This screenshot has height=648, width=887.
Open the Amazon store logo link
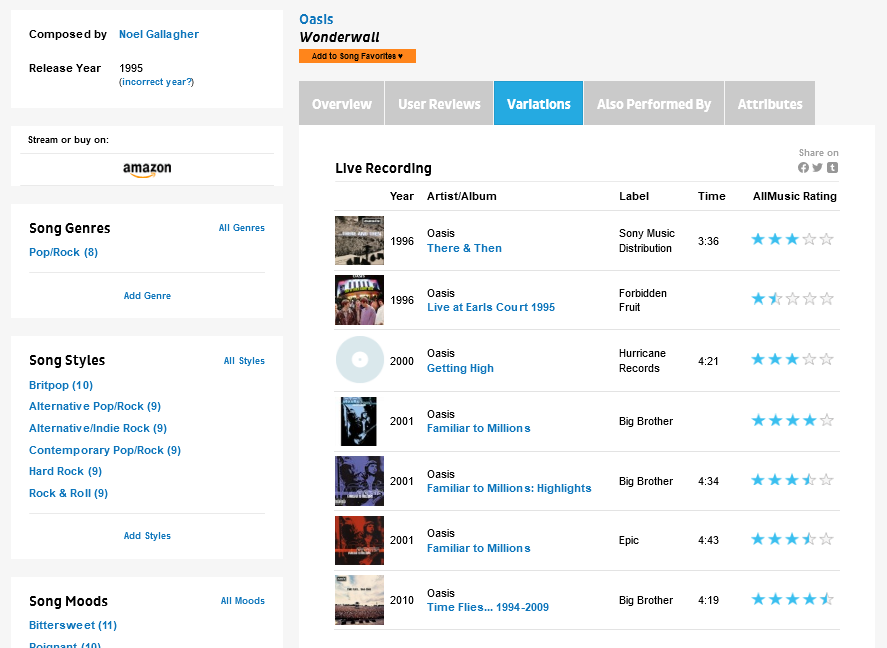[147, 169]
